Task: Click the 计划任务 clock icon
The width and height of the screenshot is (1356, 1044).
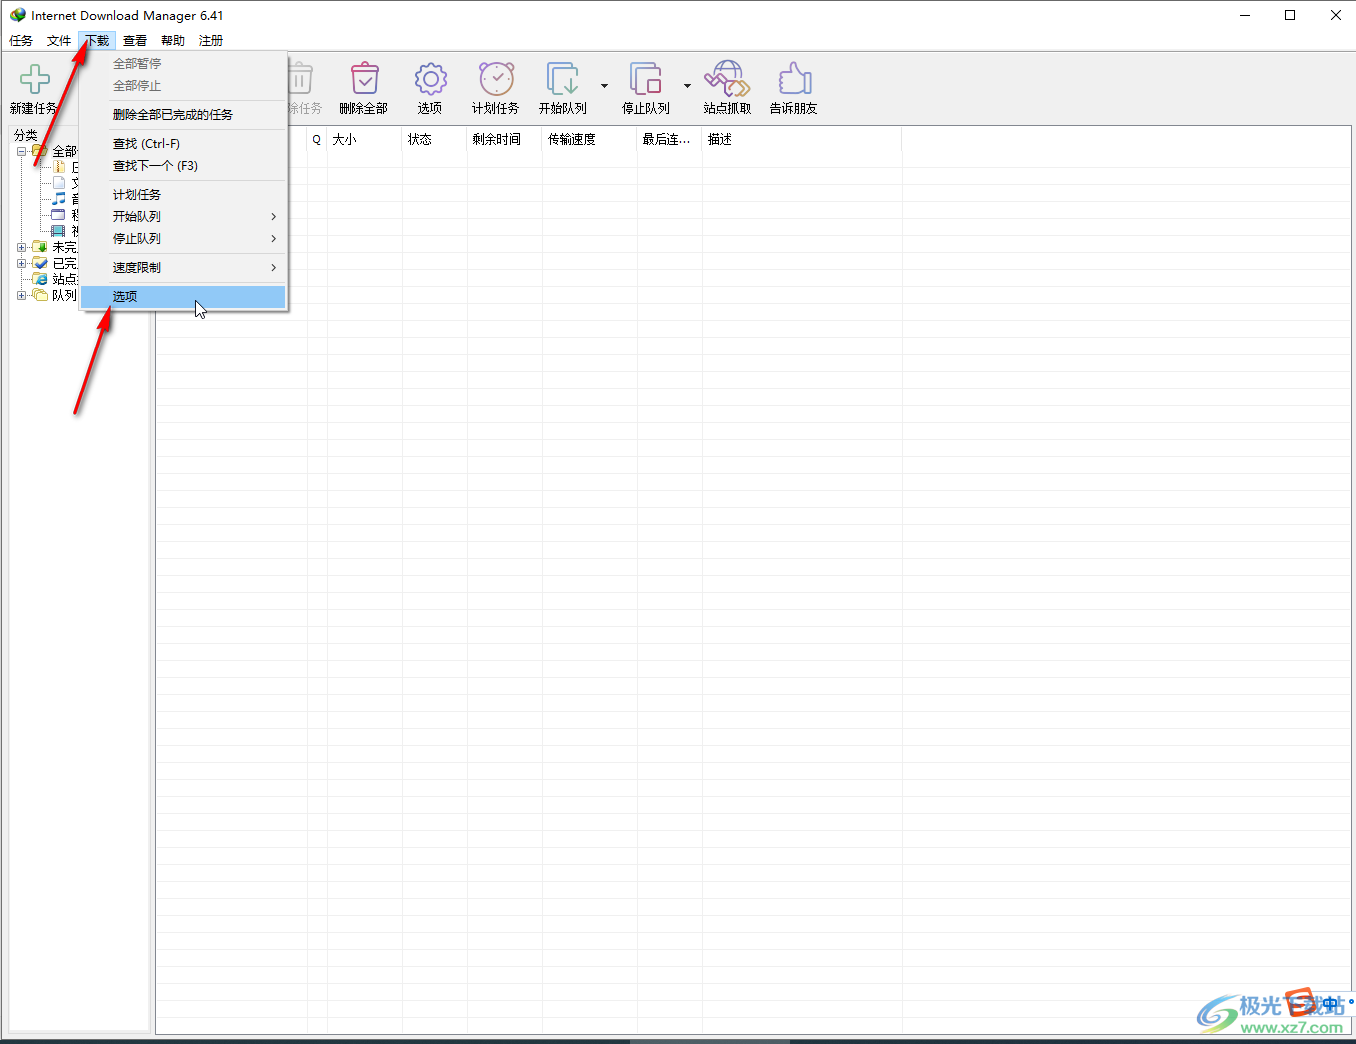Action: click(496, 79)
